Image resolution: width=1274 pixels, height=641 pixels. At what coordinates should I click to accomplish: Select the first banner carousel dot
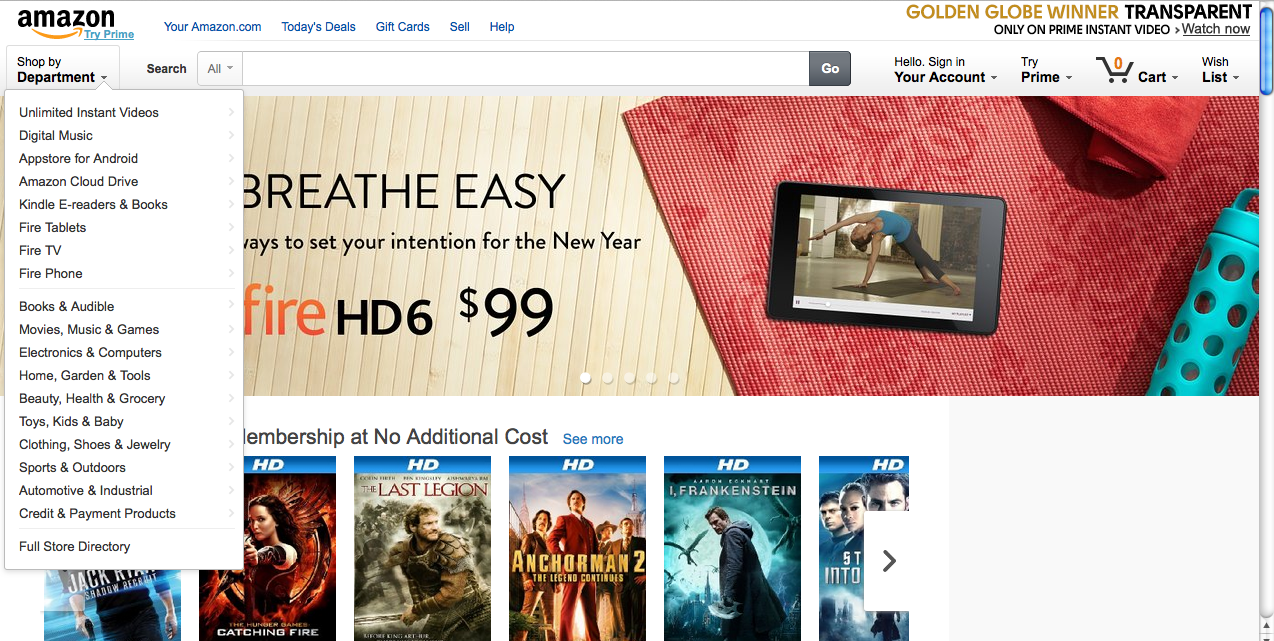point(585,378)
